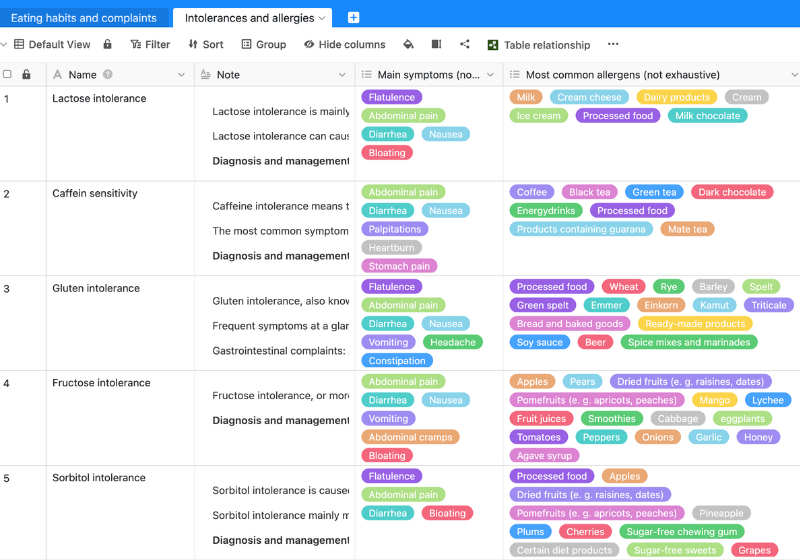Image resolution: width=800 pixels, height=560 pixels.
Task: Click the Sort button in toolbar
Action: tap(206, 44)
